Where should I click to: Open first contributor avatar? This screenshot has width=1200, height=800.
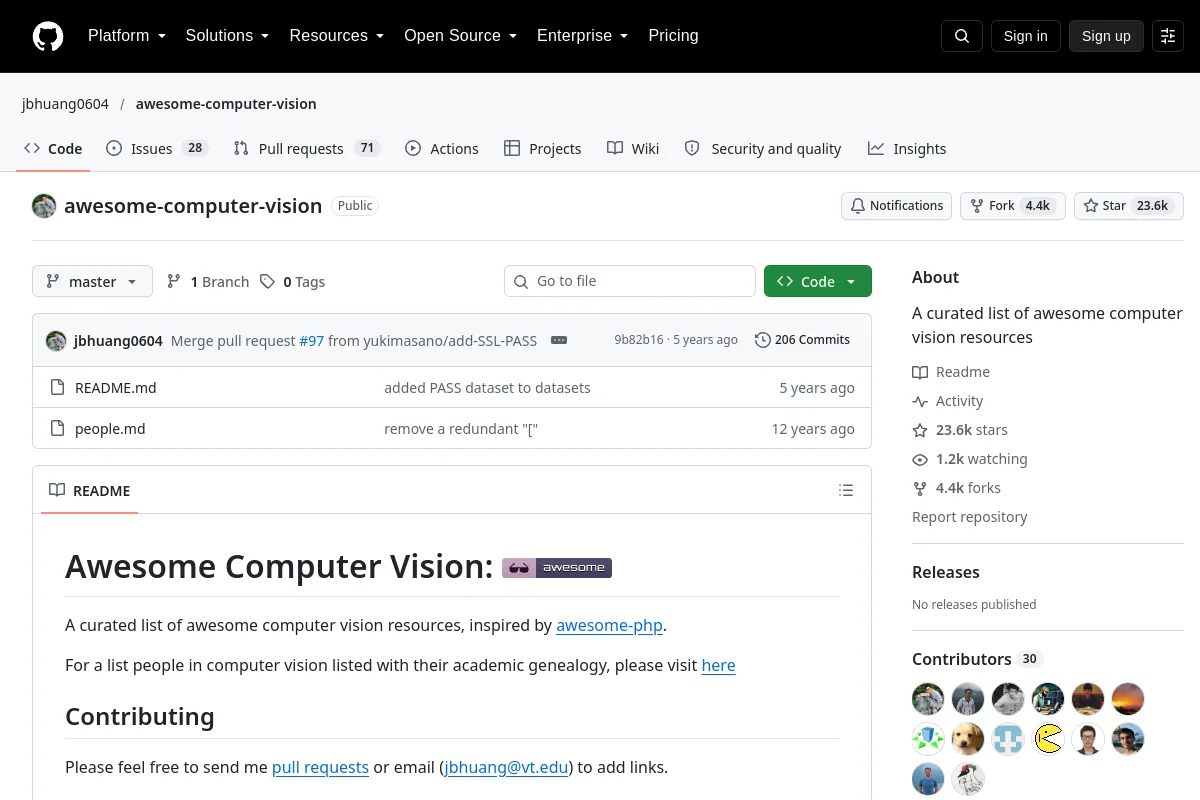tap(928, 699)
